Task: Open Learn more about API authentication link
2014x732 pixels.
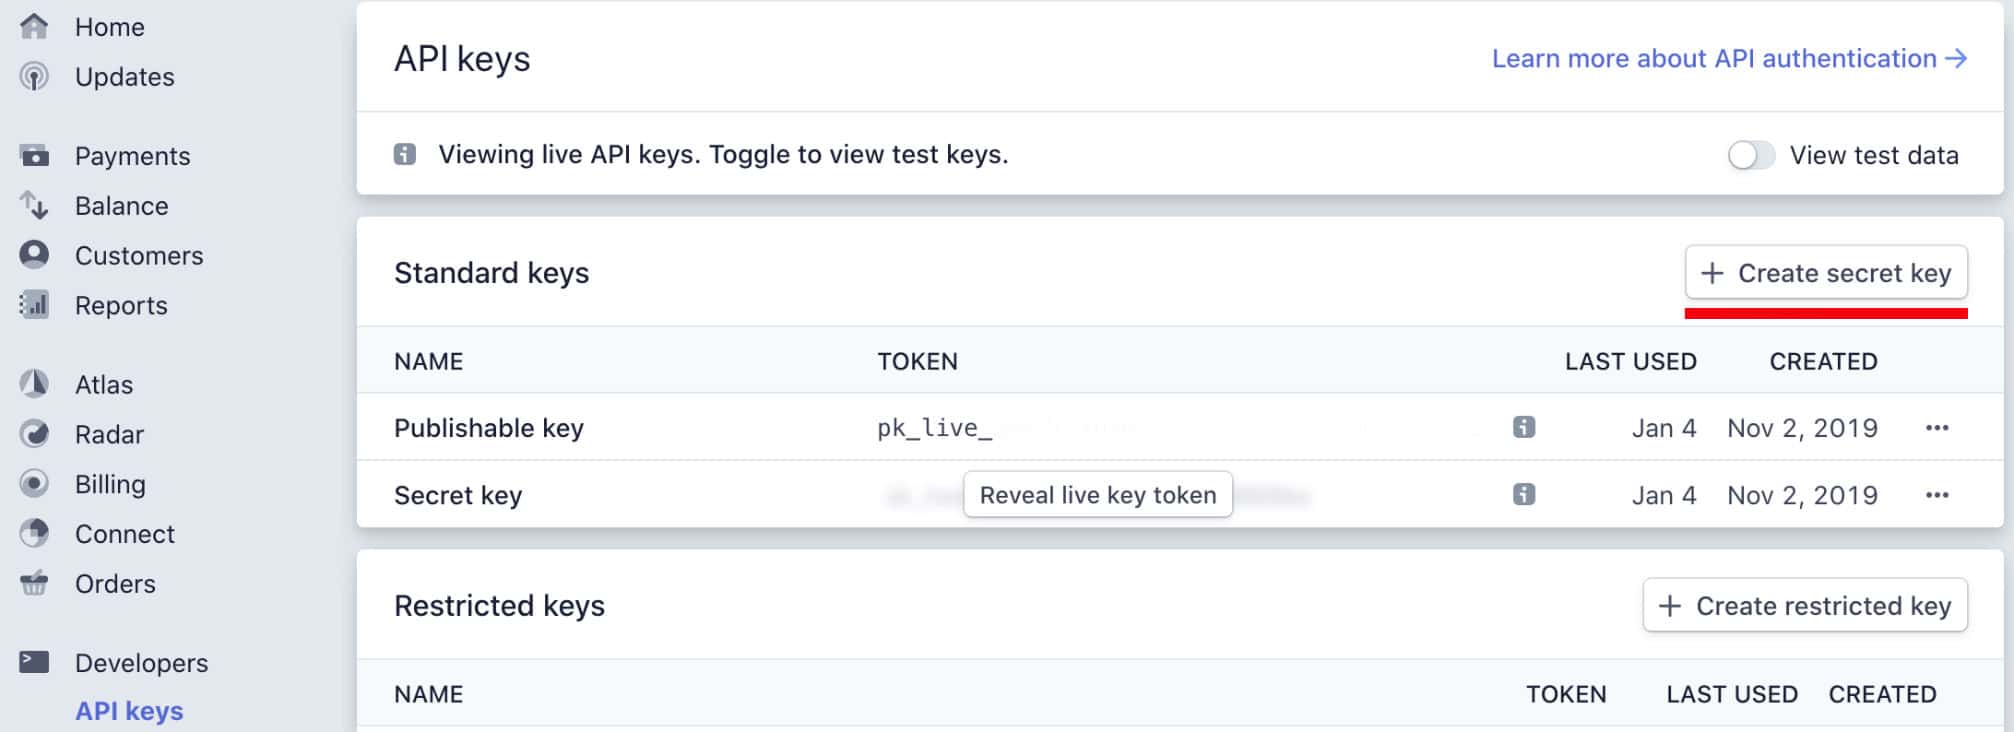Action: click(x=1729, y=58)
